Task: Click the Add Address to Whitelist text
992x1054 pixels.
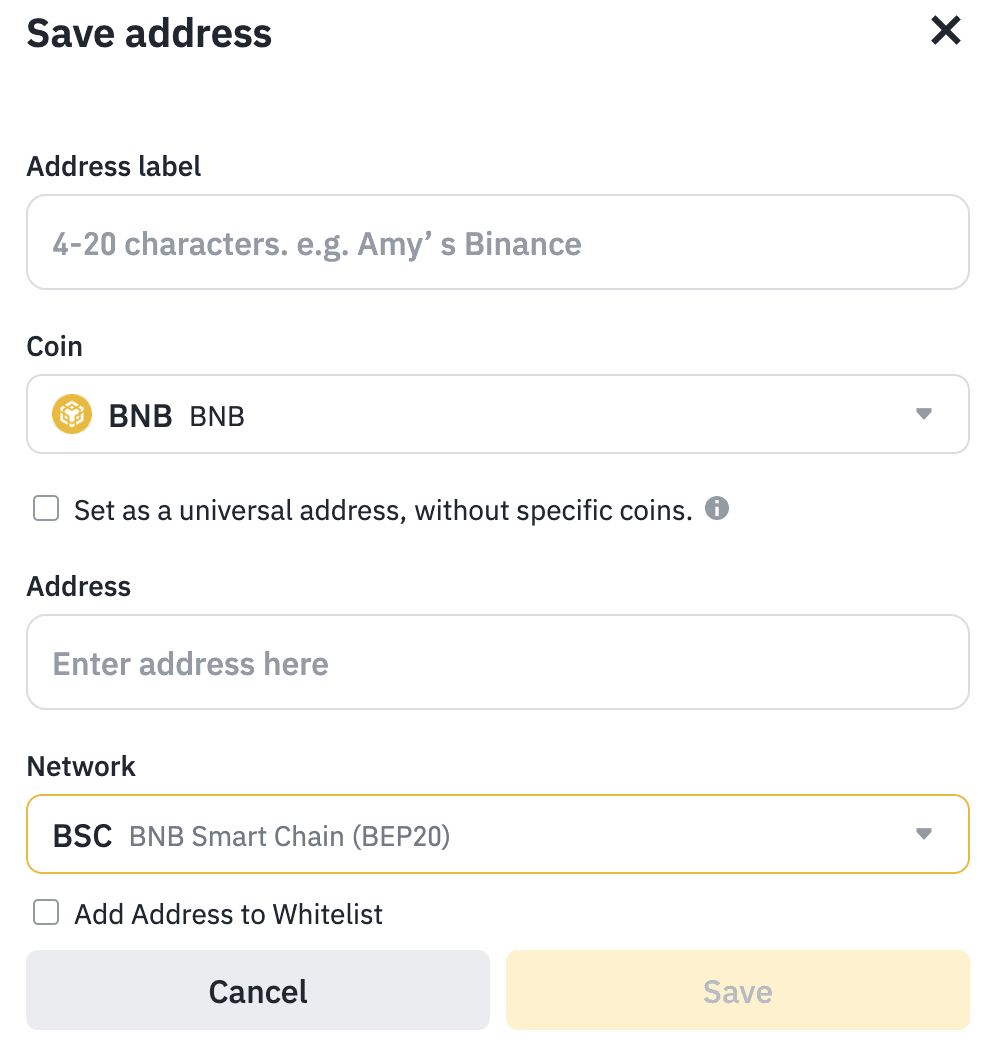Action: (229, 914)
